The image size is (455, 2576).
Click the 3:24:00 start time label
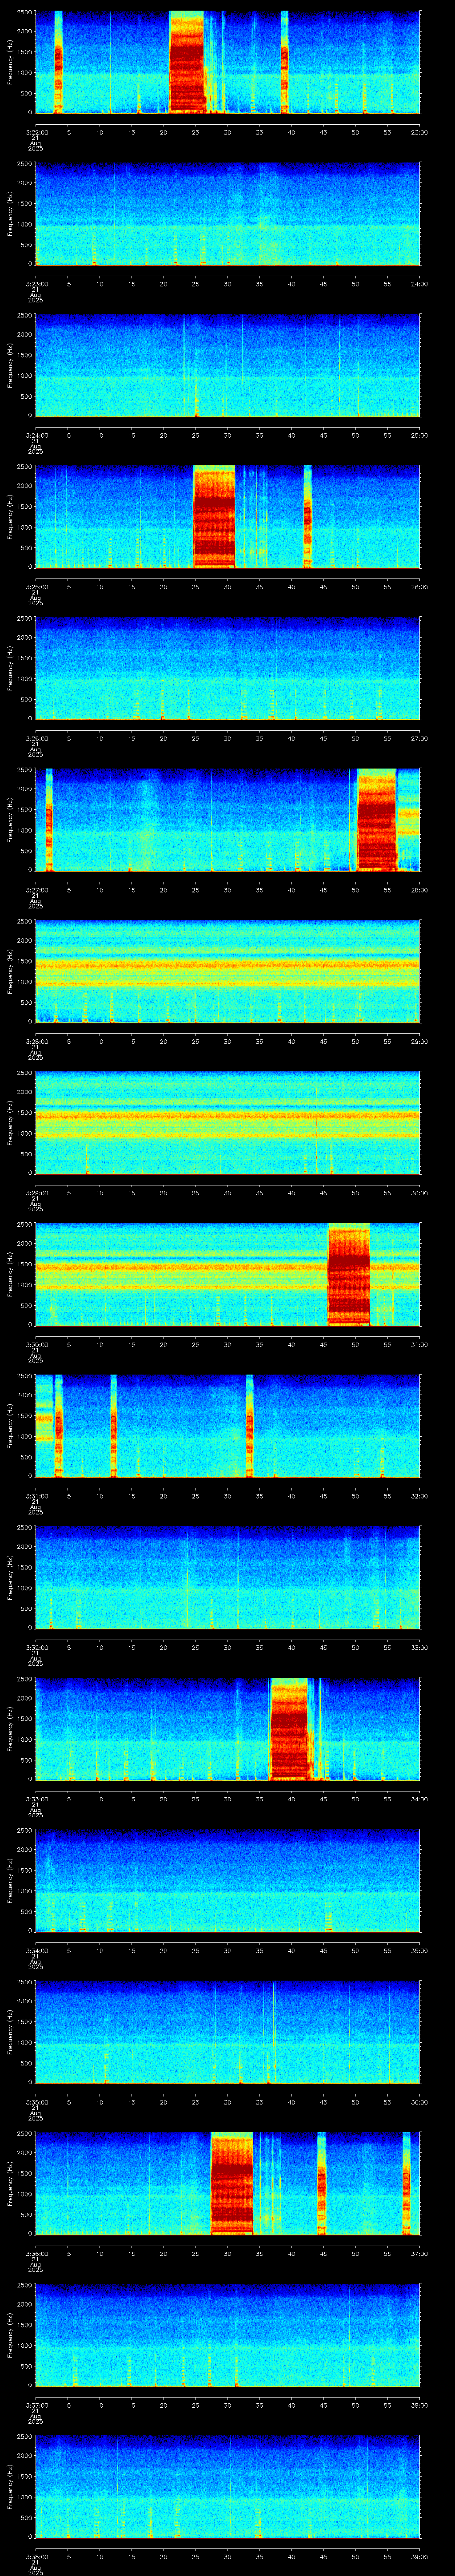click(36, 436)
